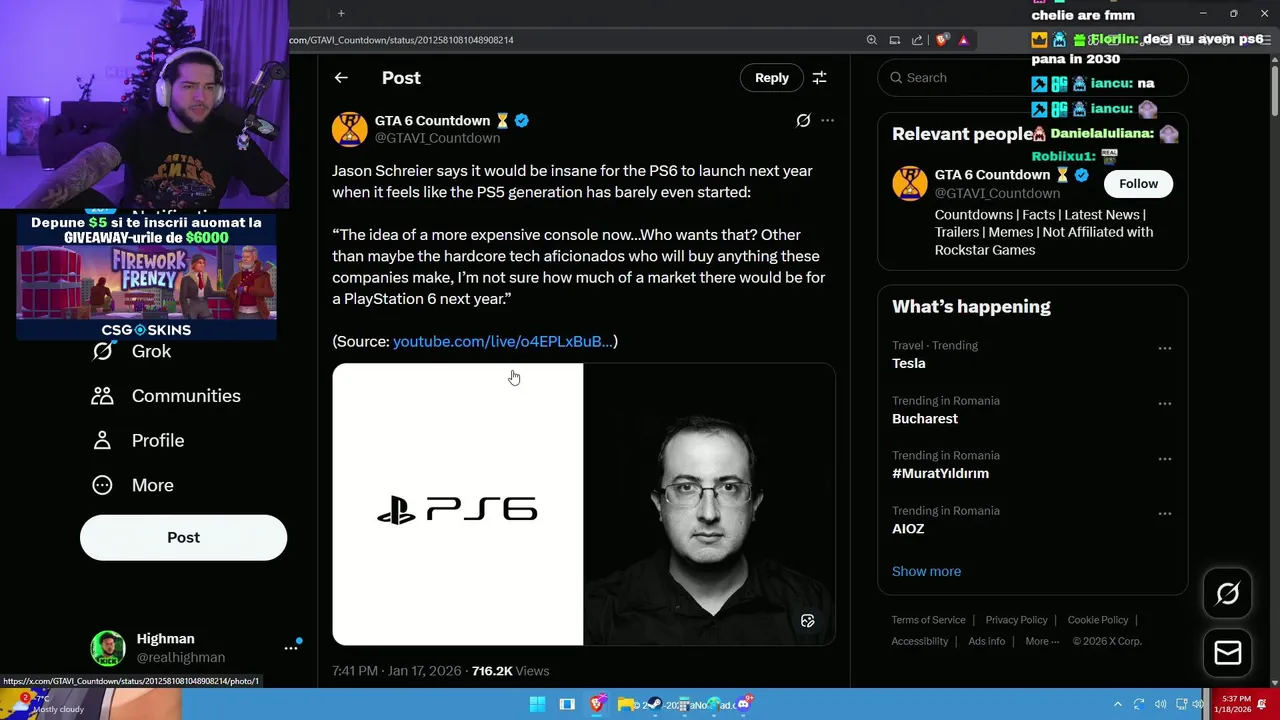1280x720 pixels.
Task: Open Steam from the taskbar
Action: tap(654, 704)
